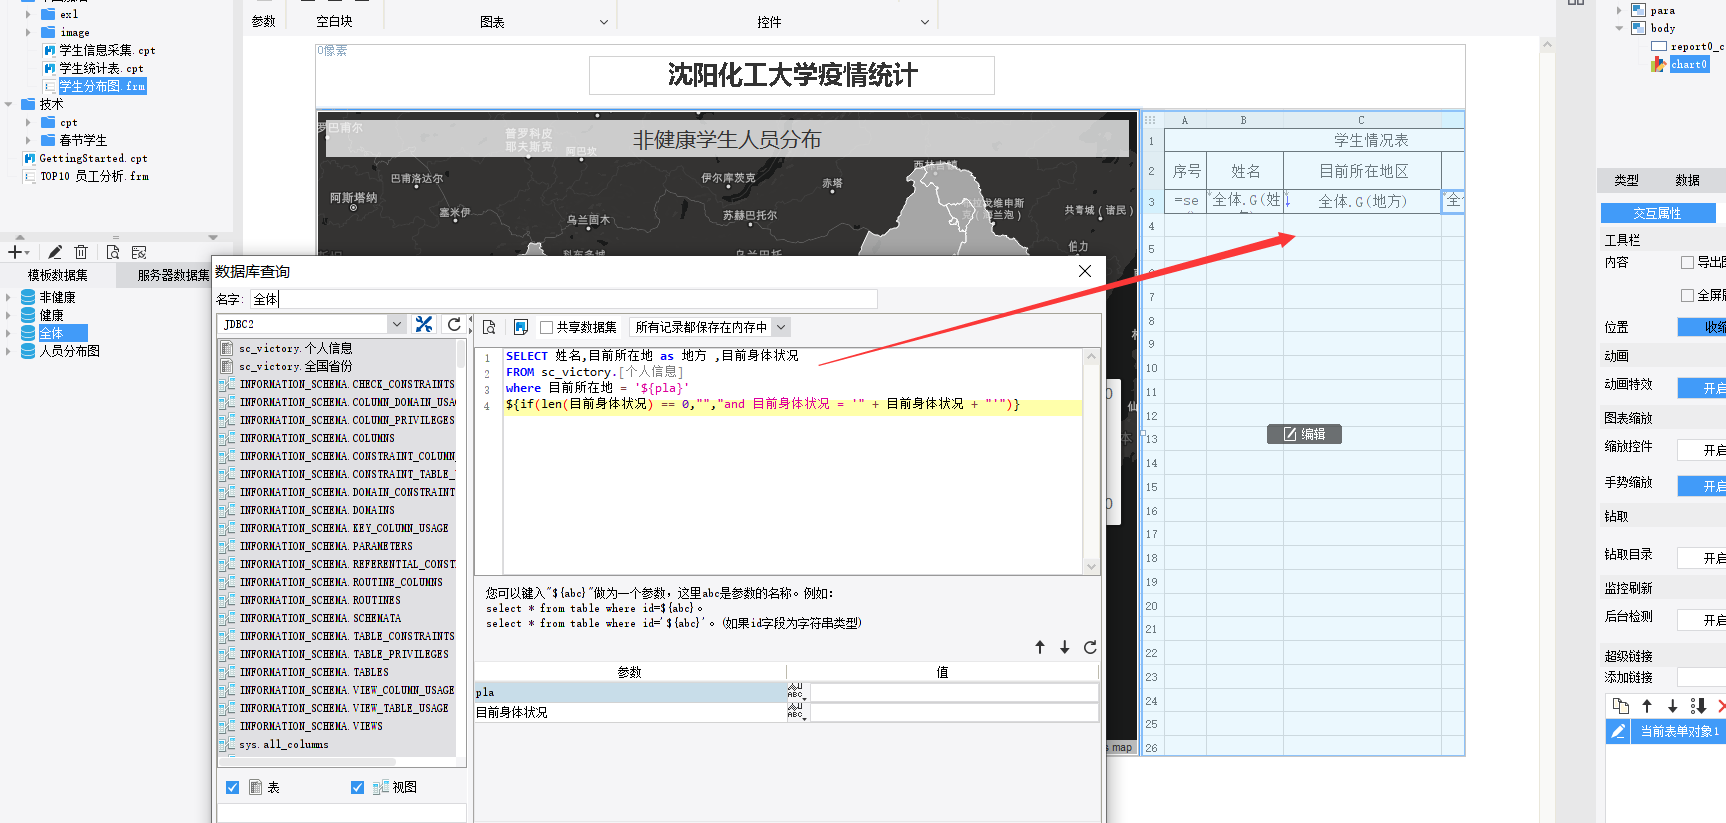The width and height of the screenshot is (1726, 823).
Task: Click the 参数 toolbar item
Action: [264, 21]
